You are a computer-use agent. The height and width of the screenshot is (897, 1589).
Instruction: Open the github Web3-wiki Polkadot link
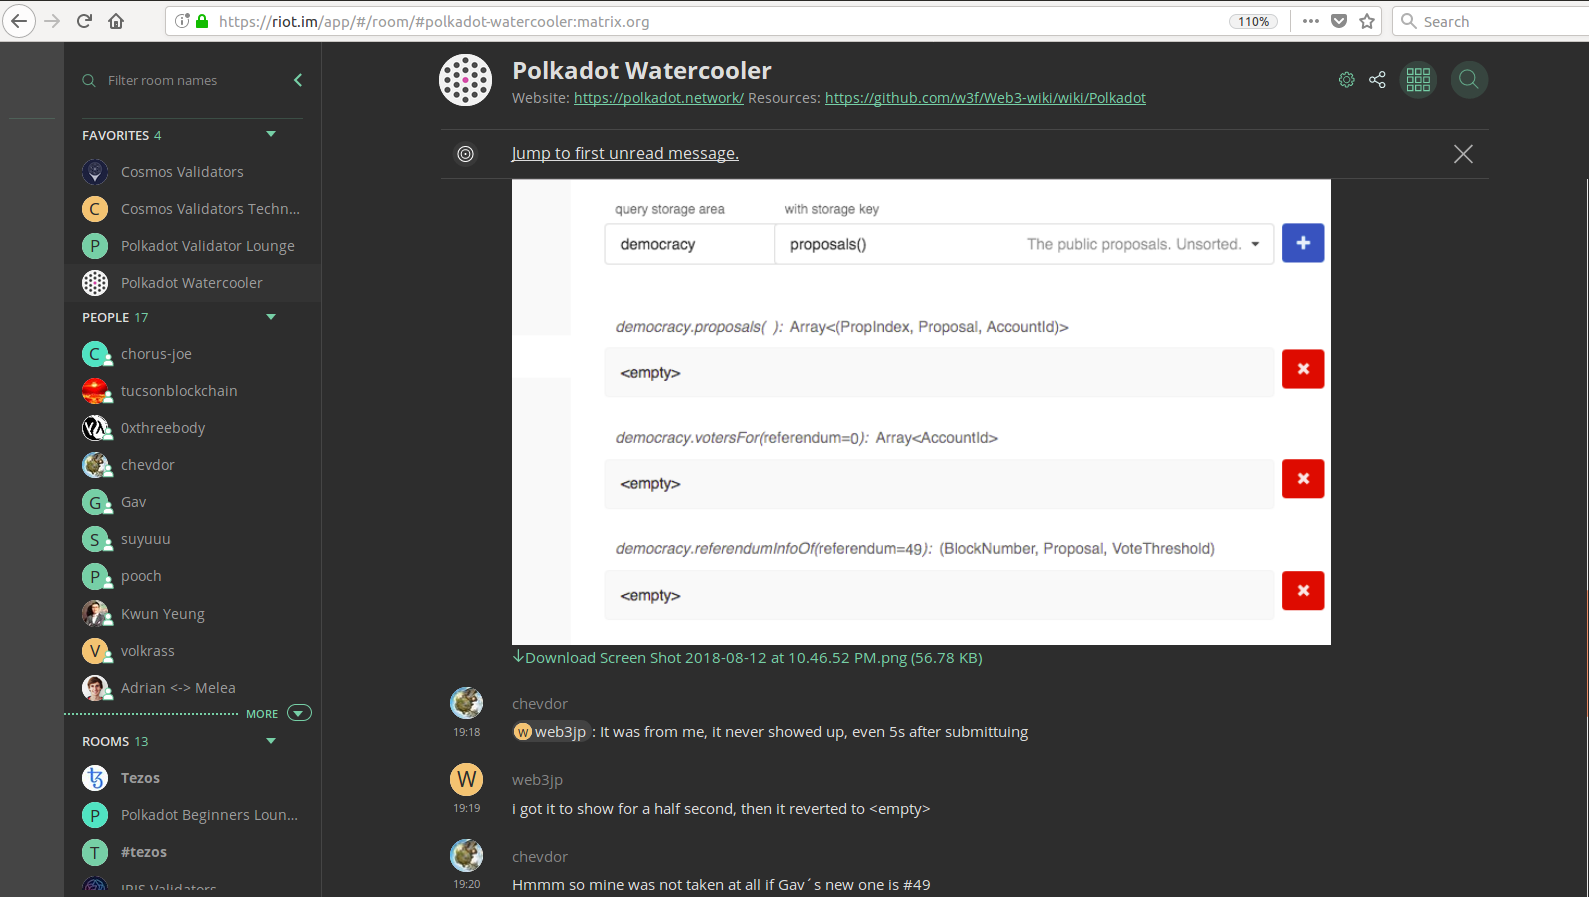pyautogui.click(x=985, y=98)
